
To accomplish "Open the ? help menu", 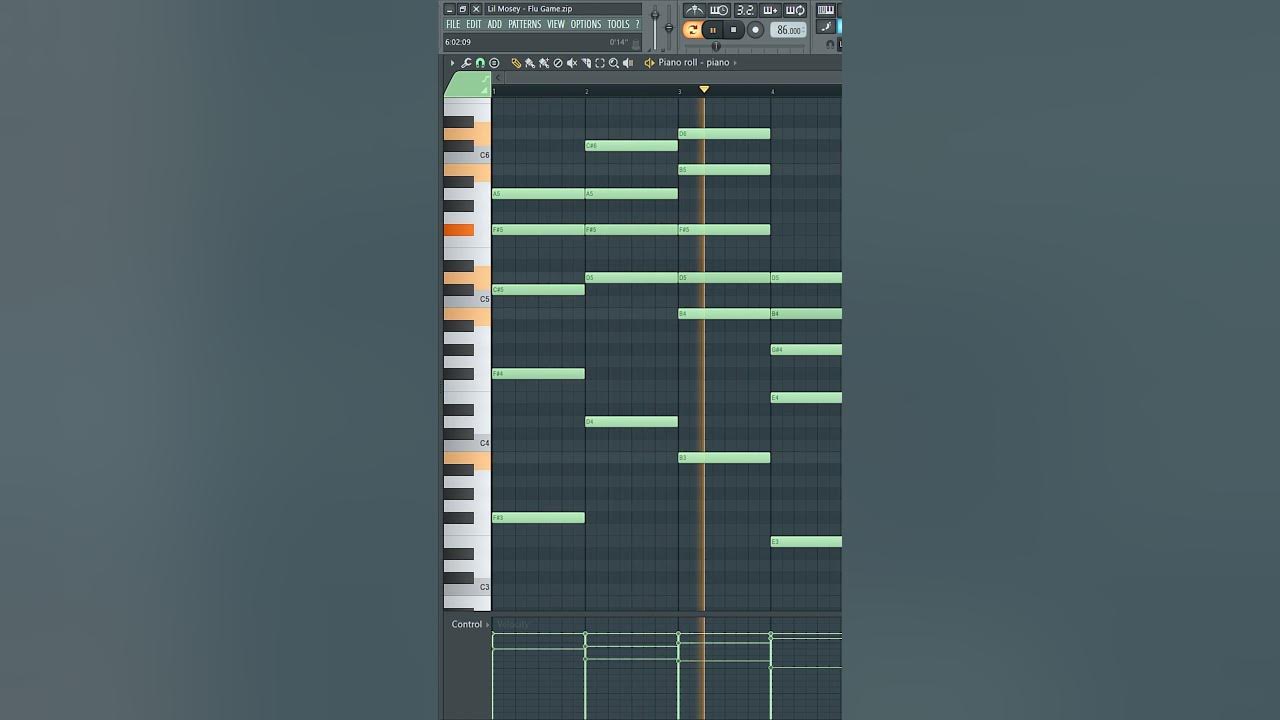I will pos(637,24).
